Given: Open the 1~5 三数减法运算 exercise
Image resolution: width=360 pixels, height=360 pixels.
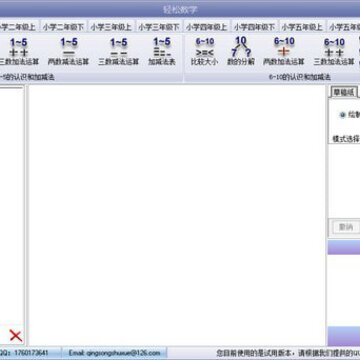Looking at the screenshot, I should point(119,51).
